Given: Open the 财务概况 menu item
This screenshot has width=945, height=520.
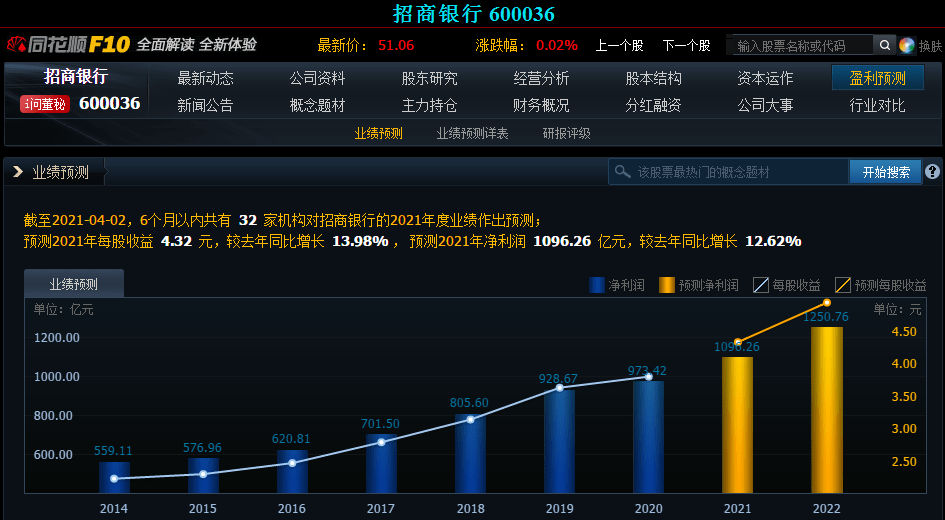Looking at the screenshot, I should point(541,105).
